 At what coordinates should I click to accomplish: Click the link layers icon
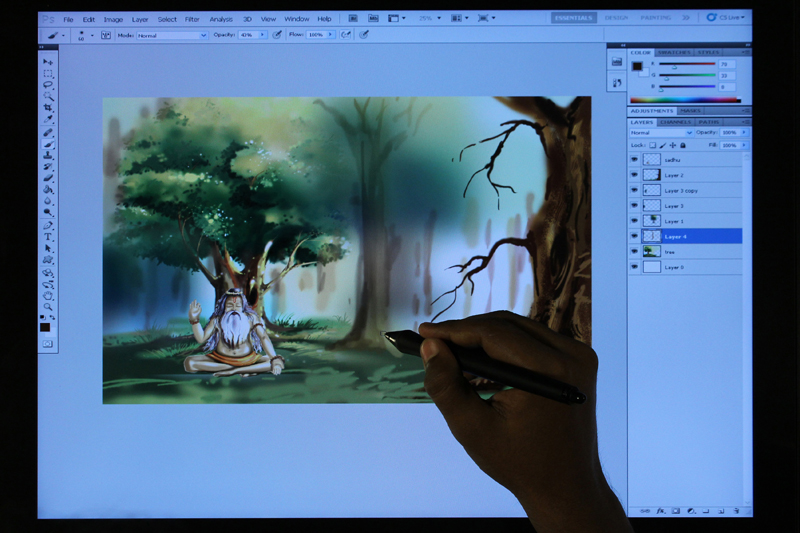coord(646,510)
